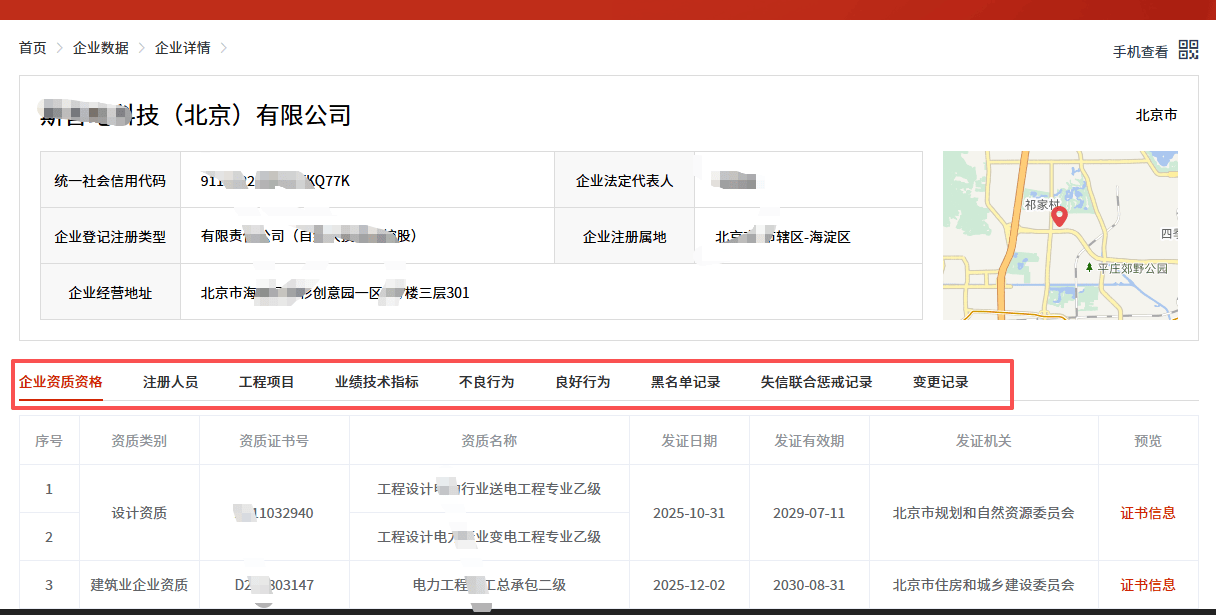Switch to the 注册人员 tab
Screen dimensions: 1216x615
[170, 382]
